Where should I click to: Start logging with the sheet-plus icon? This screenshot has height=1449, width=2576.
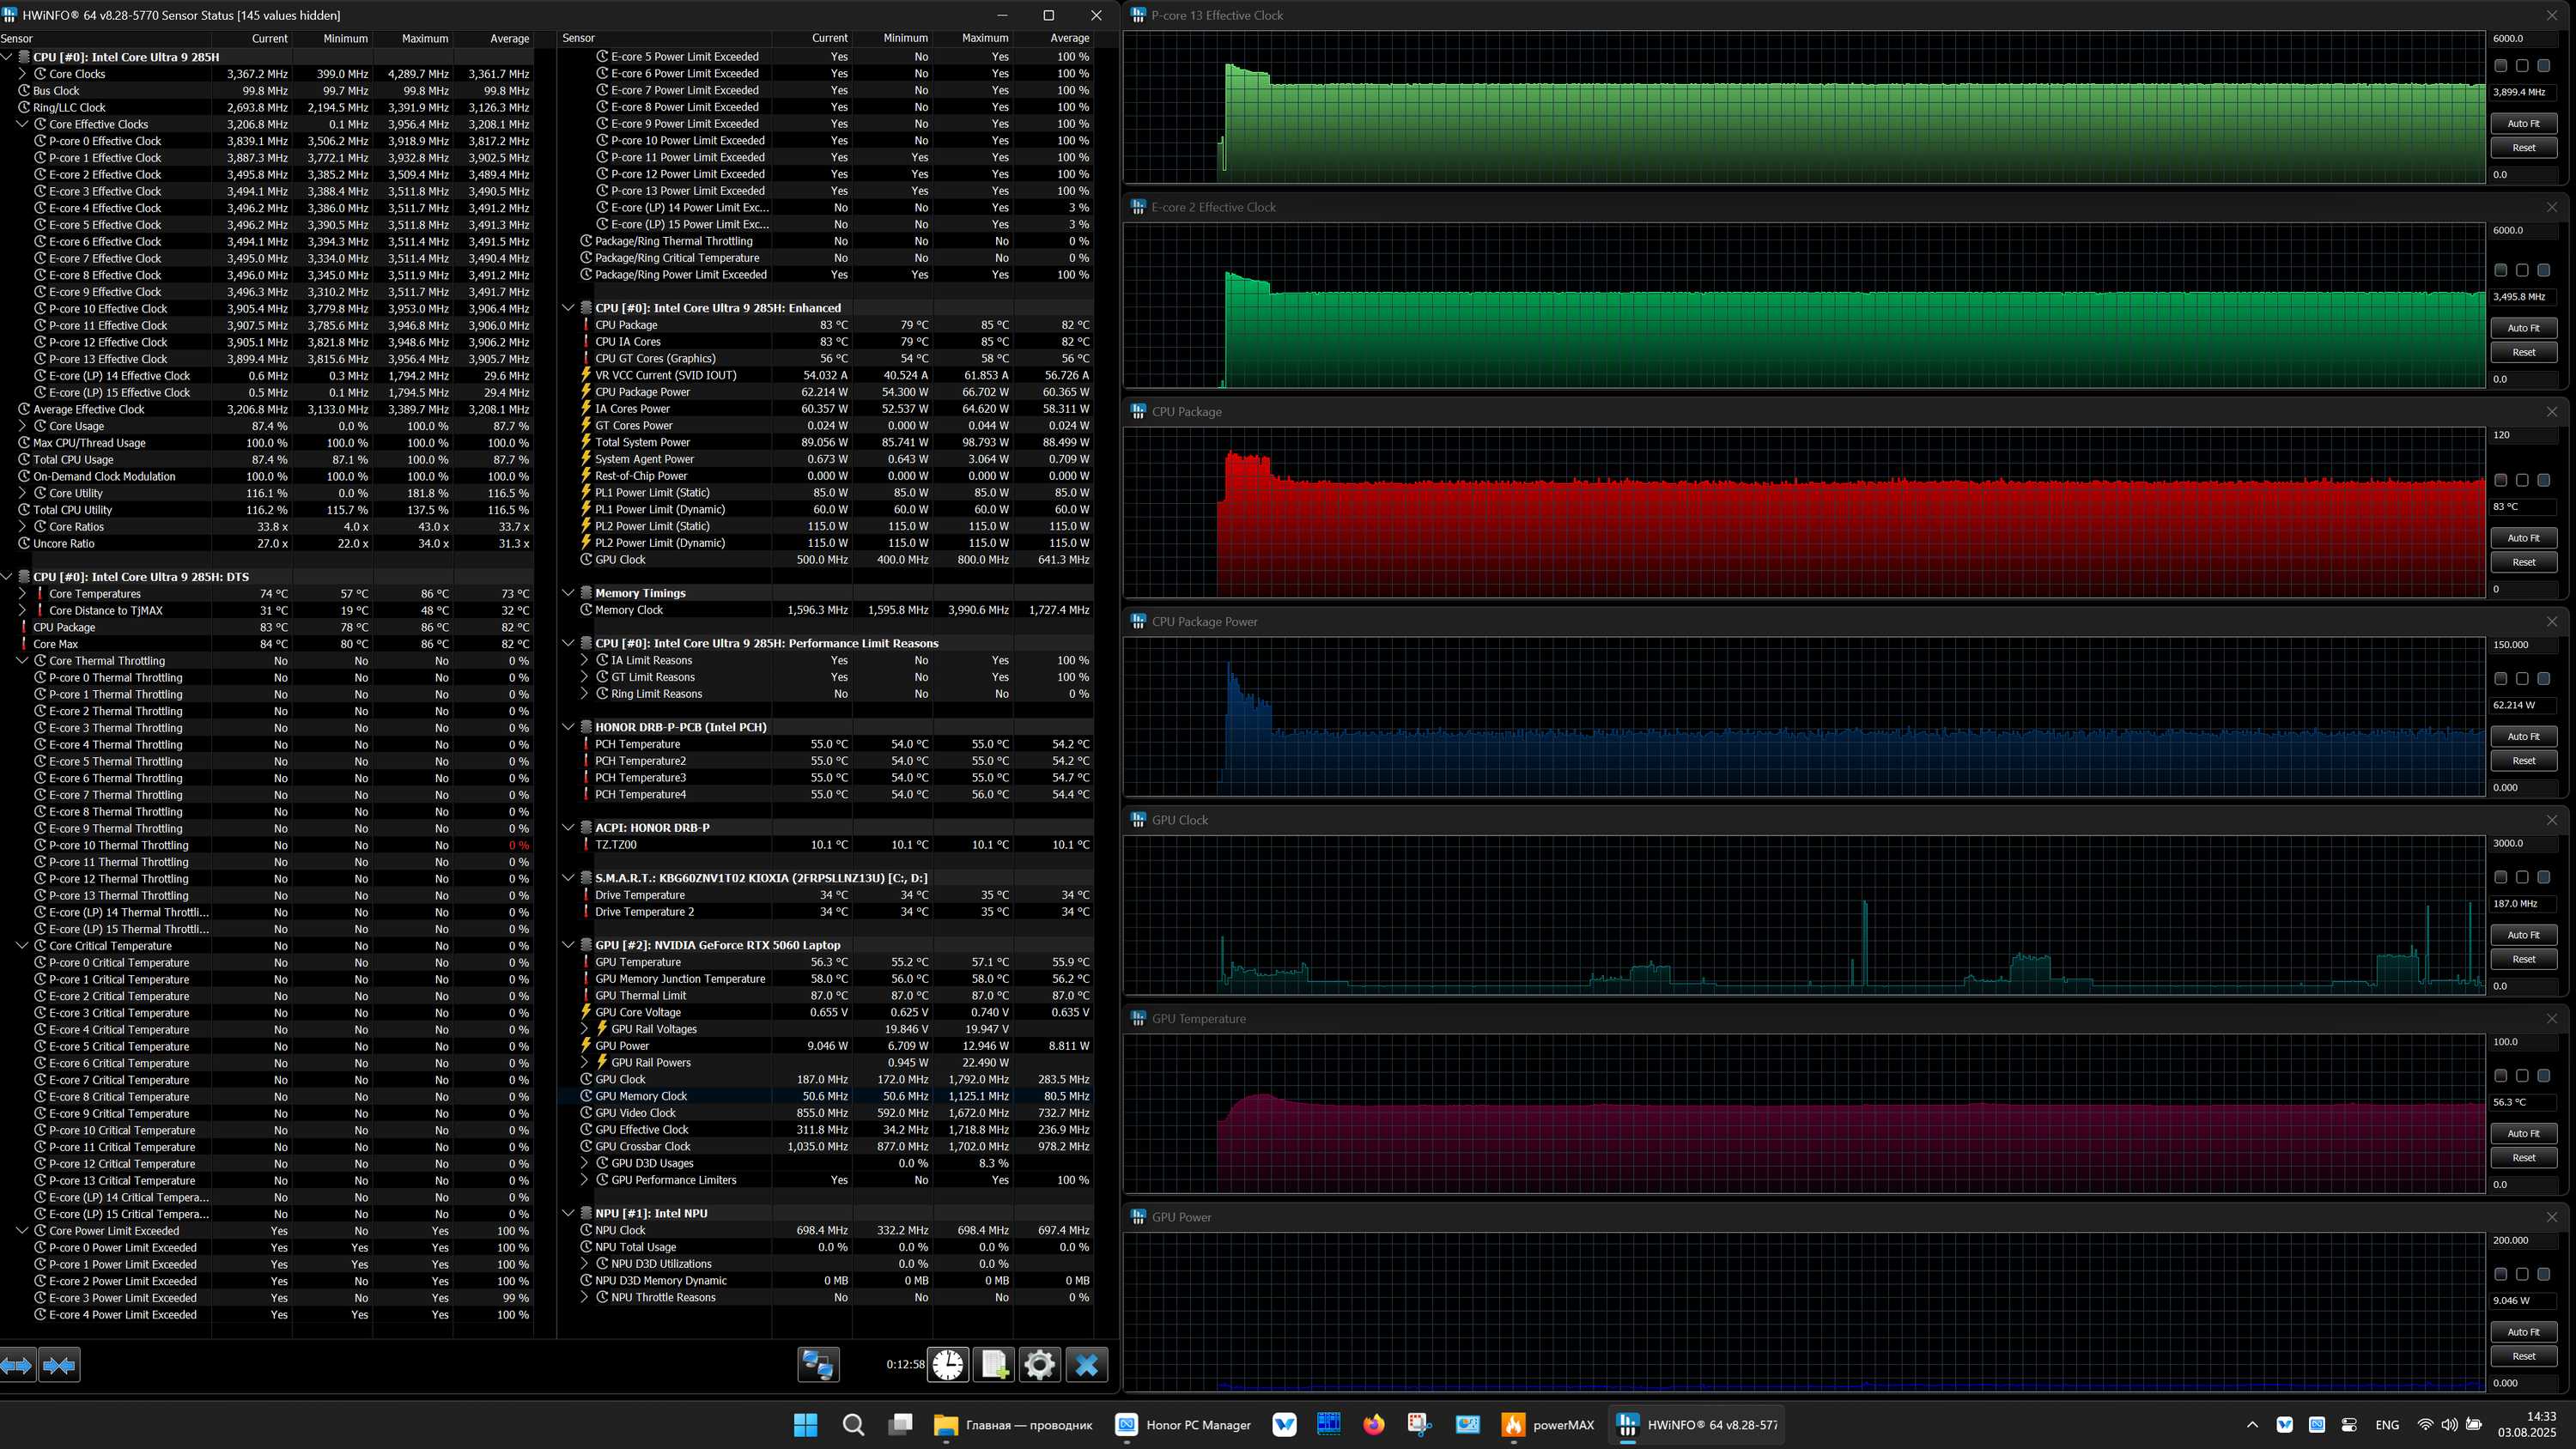994,1364
